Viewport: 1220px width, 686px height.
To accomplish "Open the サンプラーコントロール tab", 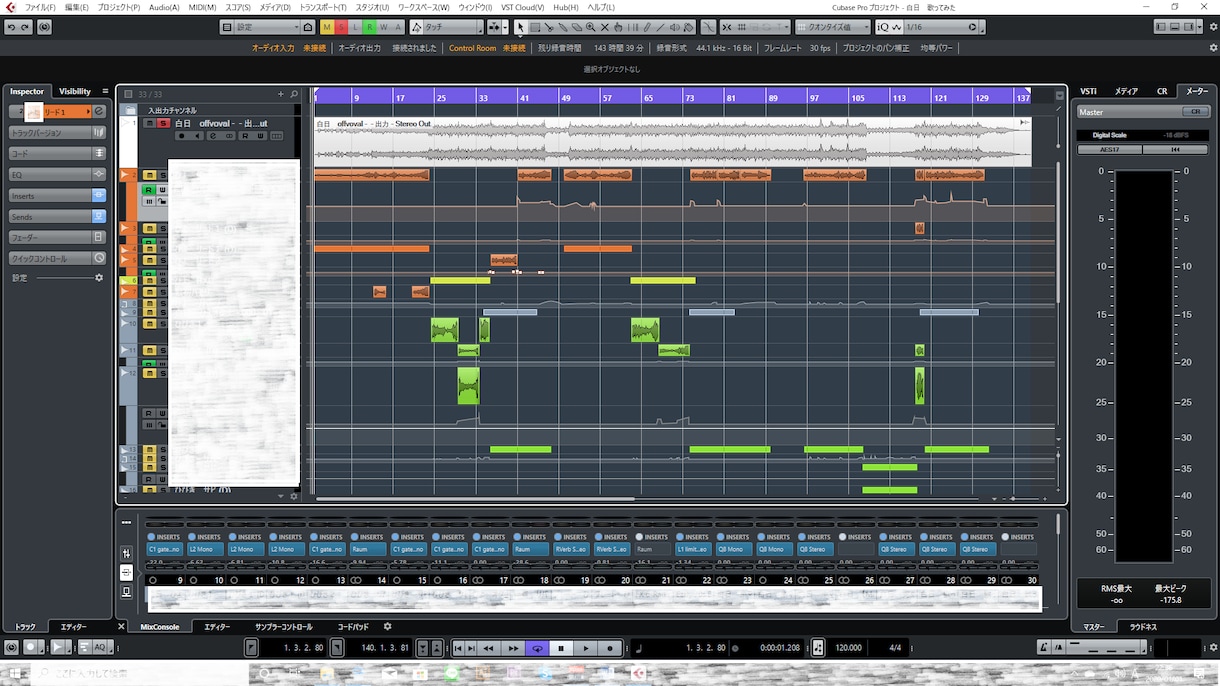I will coord(284,627).
